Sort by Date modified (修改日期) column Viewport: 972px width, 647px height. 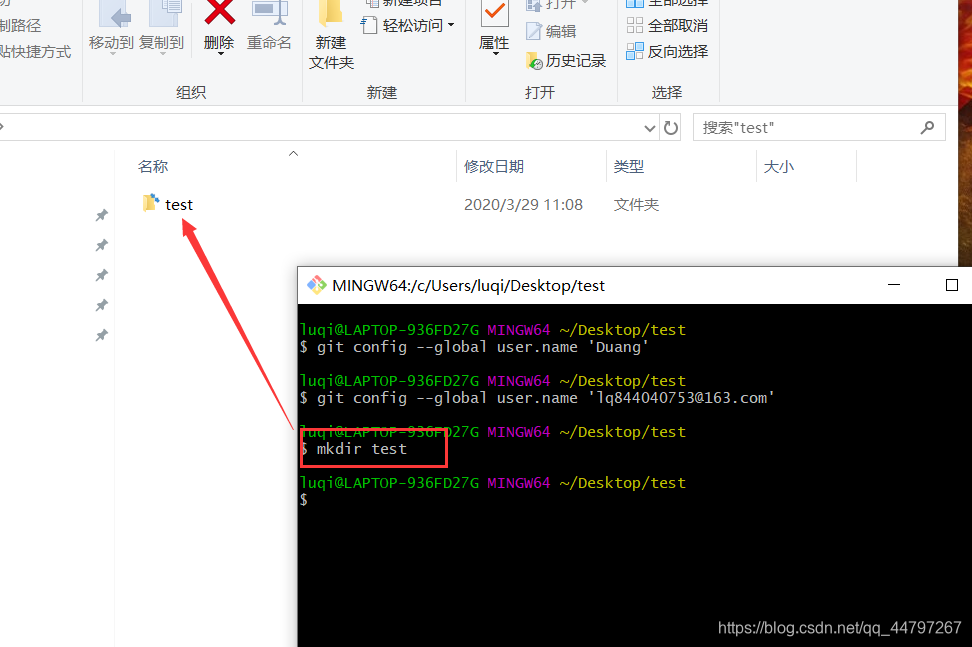click(493, 167)
